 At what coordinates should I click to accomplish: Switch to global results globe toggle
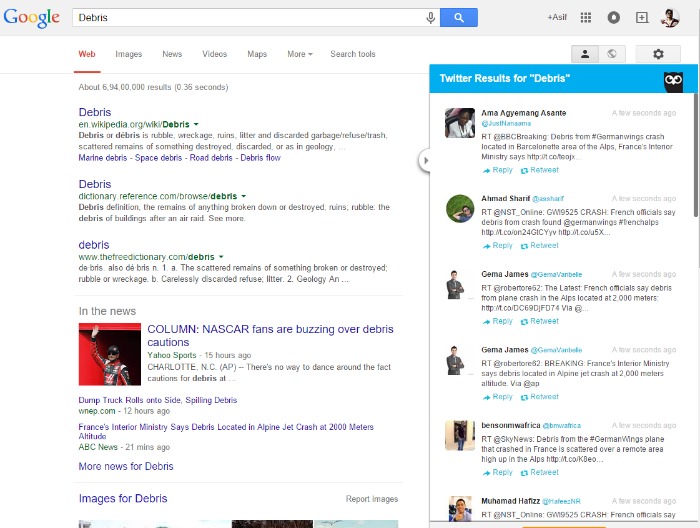[612, 54]
